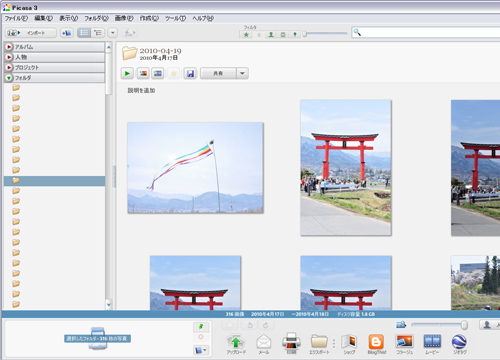Open the 編集 menu
The image size is (500, 360).
pyautogui.click(x=43, y=18)
